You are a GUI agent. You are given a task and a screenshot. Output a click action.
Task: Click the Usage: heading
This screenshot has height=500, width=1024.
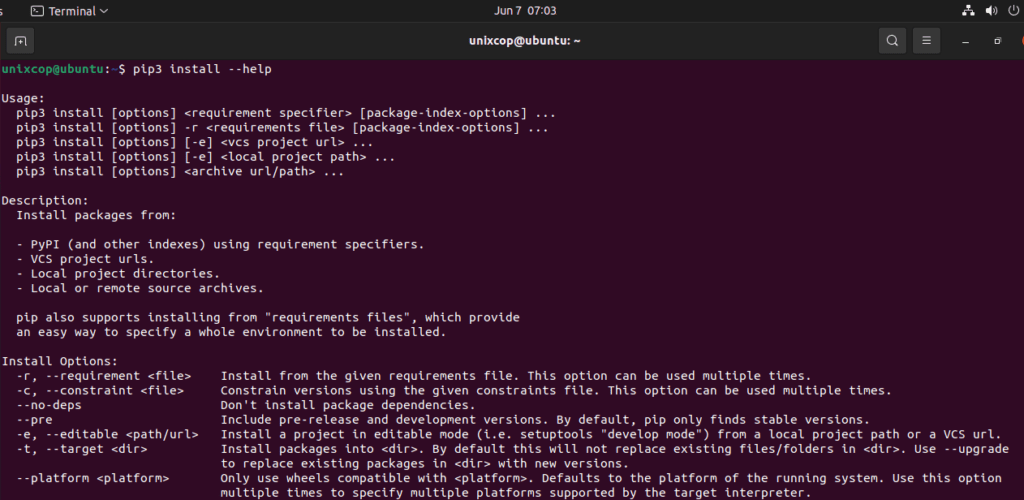tap(24, 99)
